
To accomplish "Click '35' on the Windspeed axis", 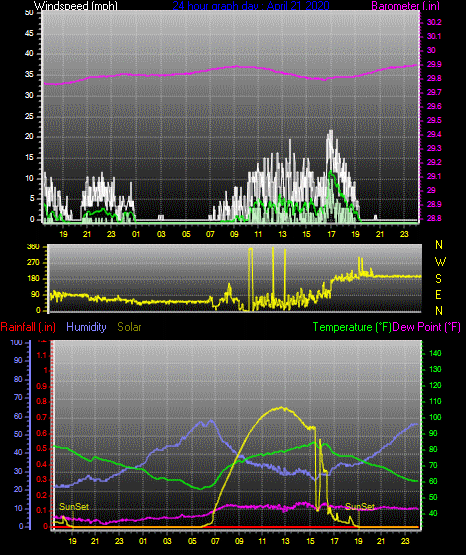I will (x=29, y=75).
